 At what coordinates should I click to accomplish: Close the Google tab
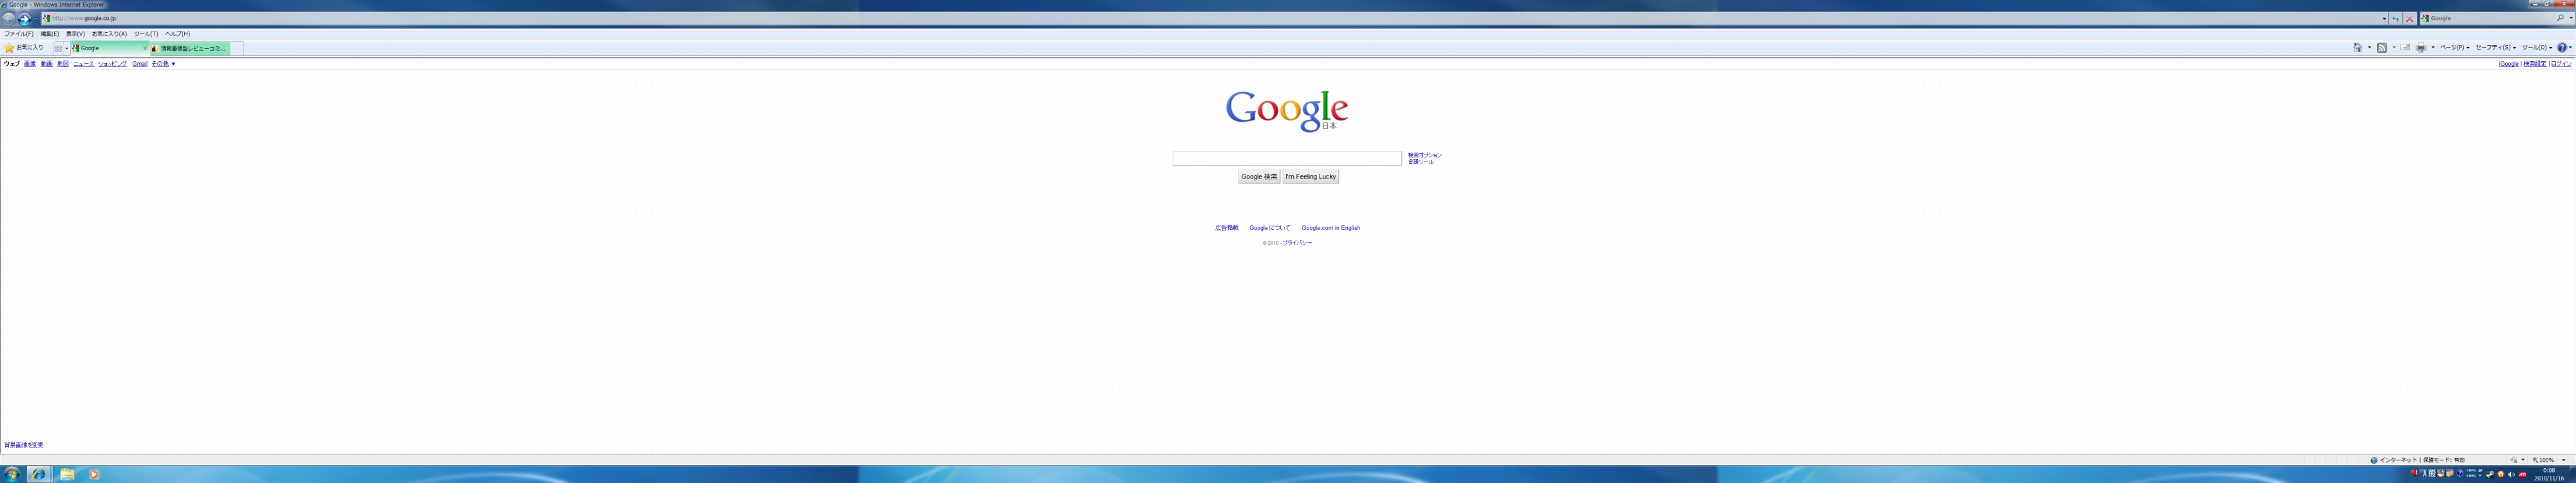tap(144, 48)
